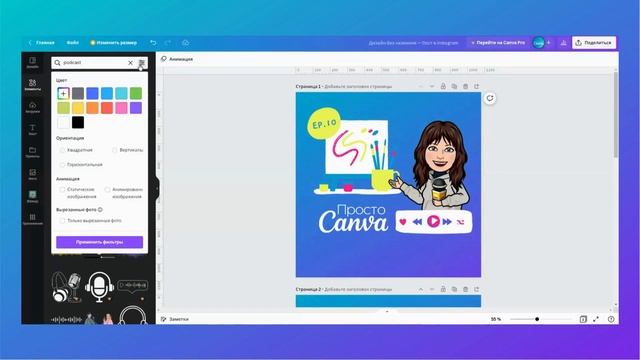Go back to Главная
This screenshot has height=360, width=640.
[42, 42]
